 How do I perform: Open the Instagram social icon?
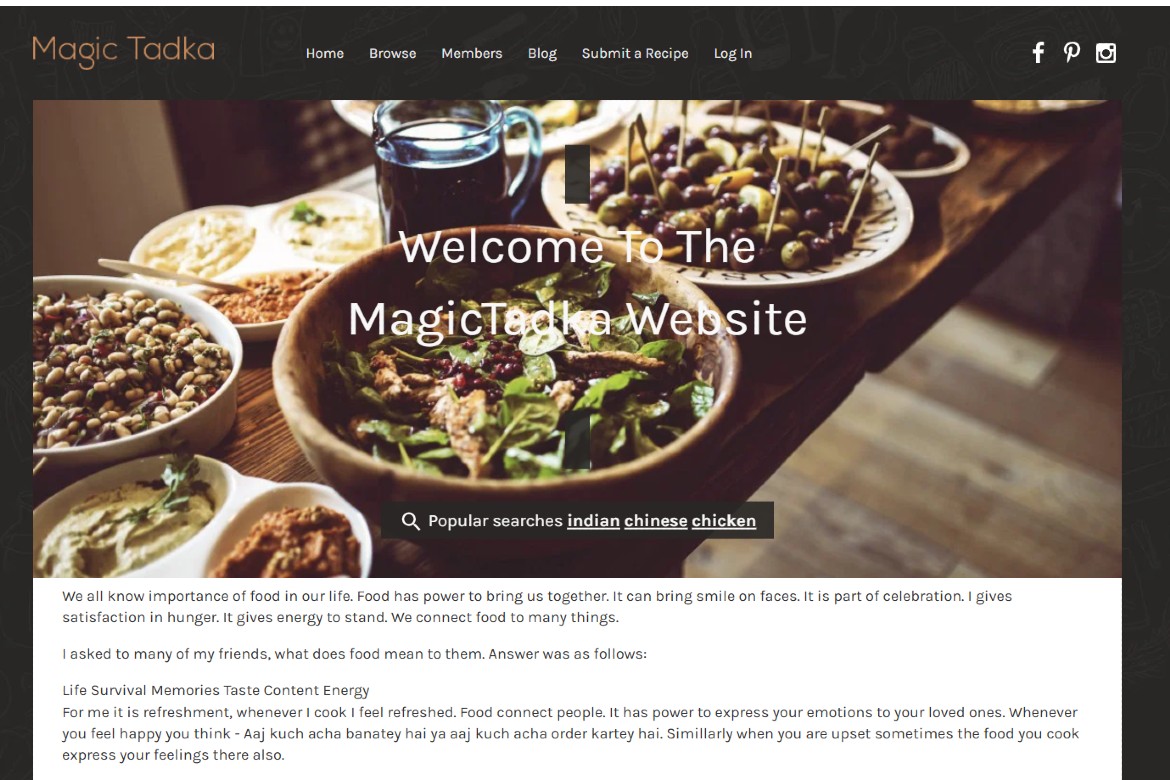tap(1106, 52)
